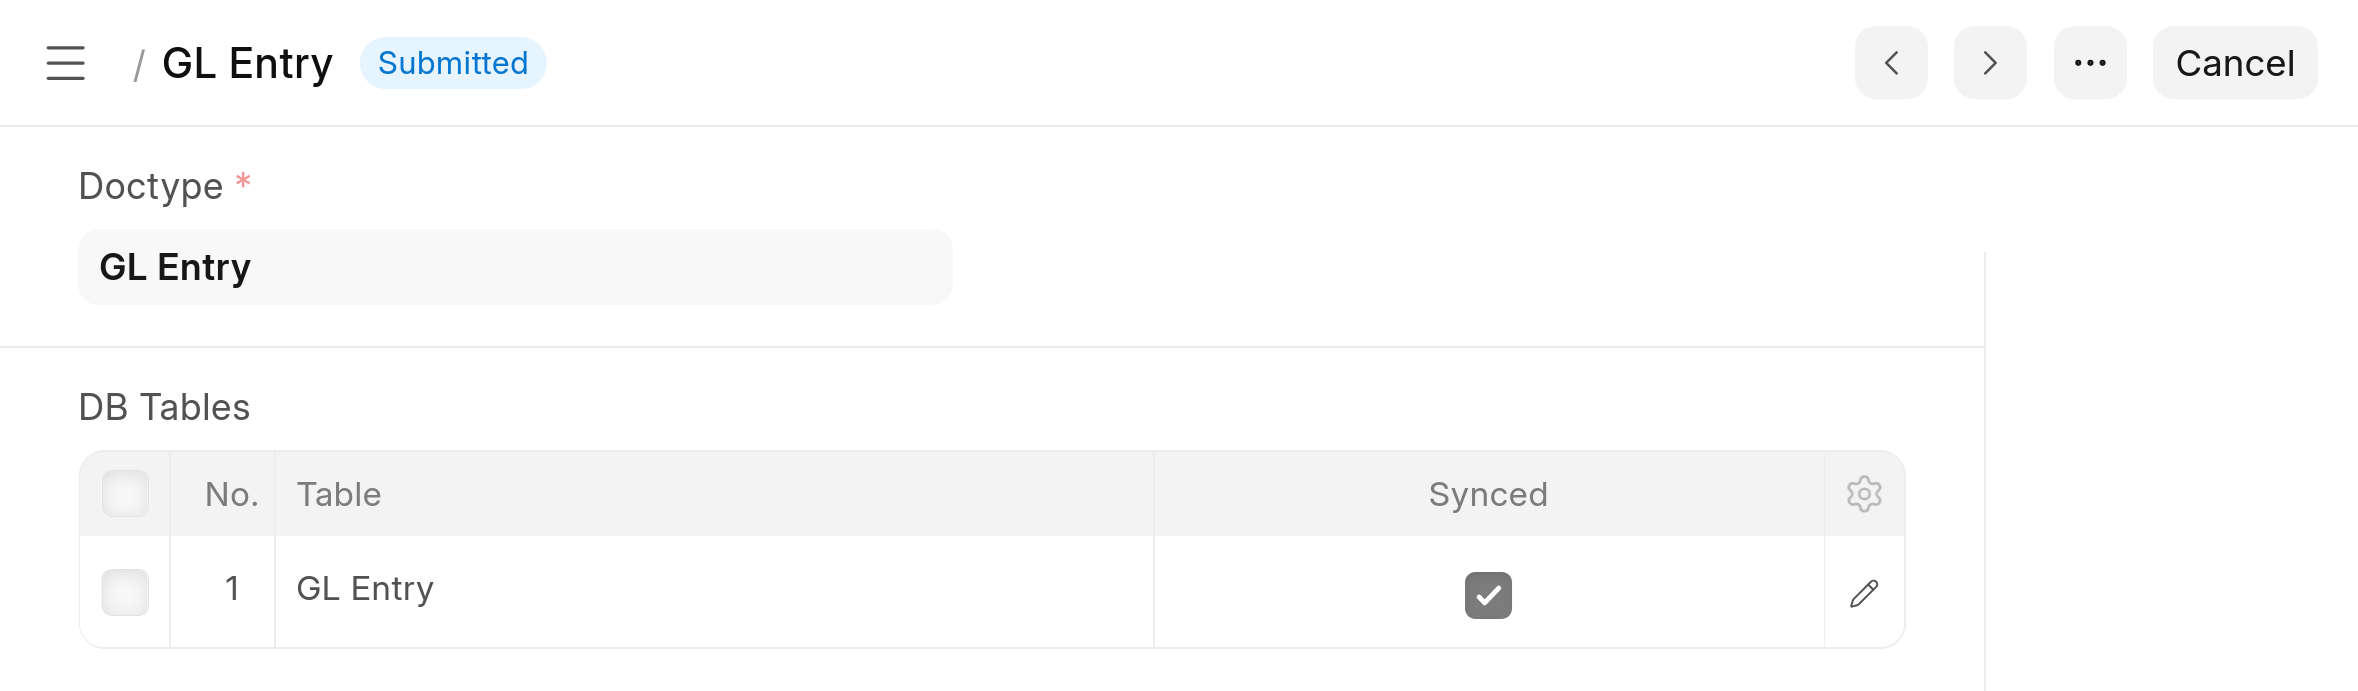Click the Submitted status badge
The width and height of the screenshot is (2358, 691).
(x=453, y=63)
